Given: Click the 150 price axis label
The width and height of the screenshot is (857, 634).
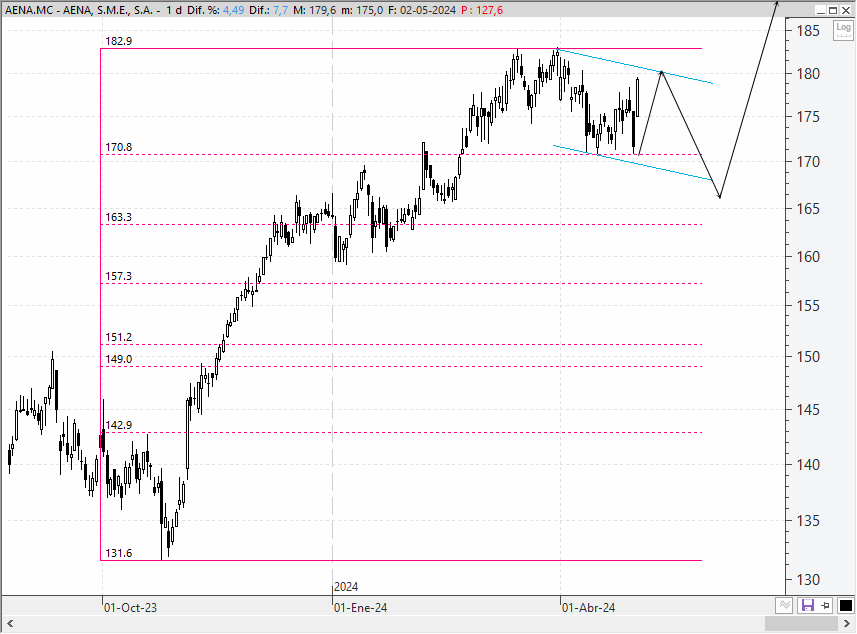Looking at the screenshot, I should [x=808, y=357].
